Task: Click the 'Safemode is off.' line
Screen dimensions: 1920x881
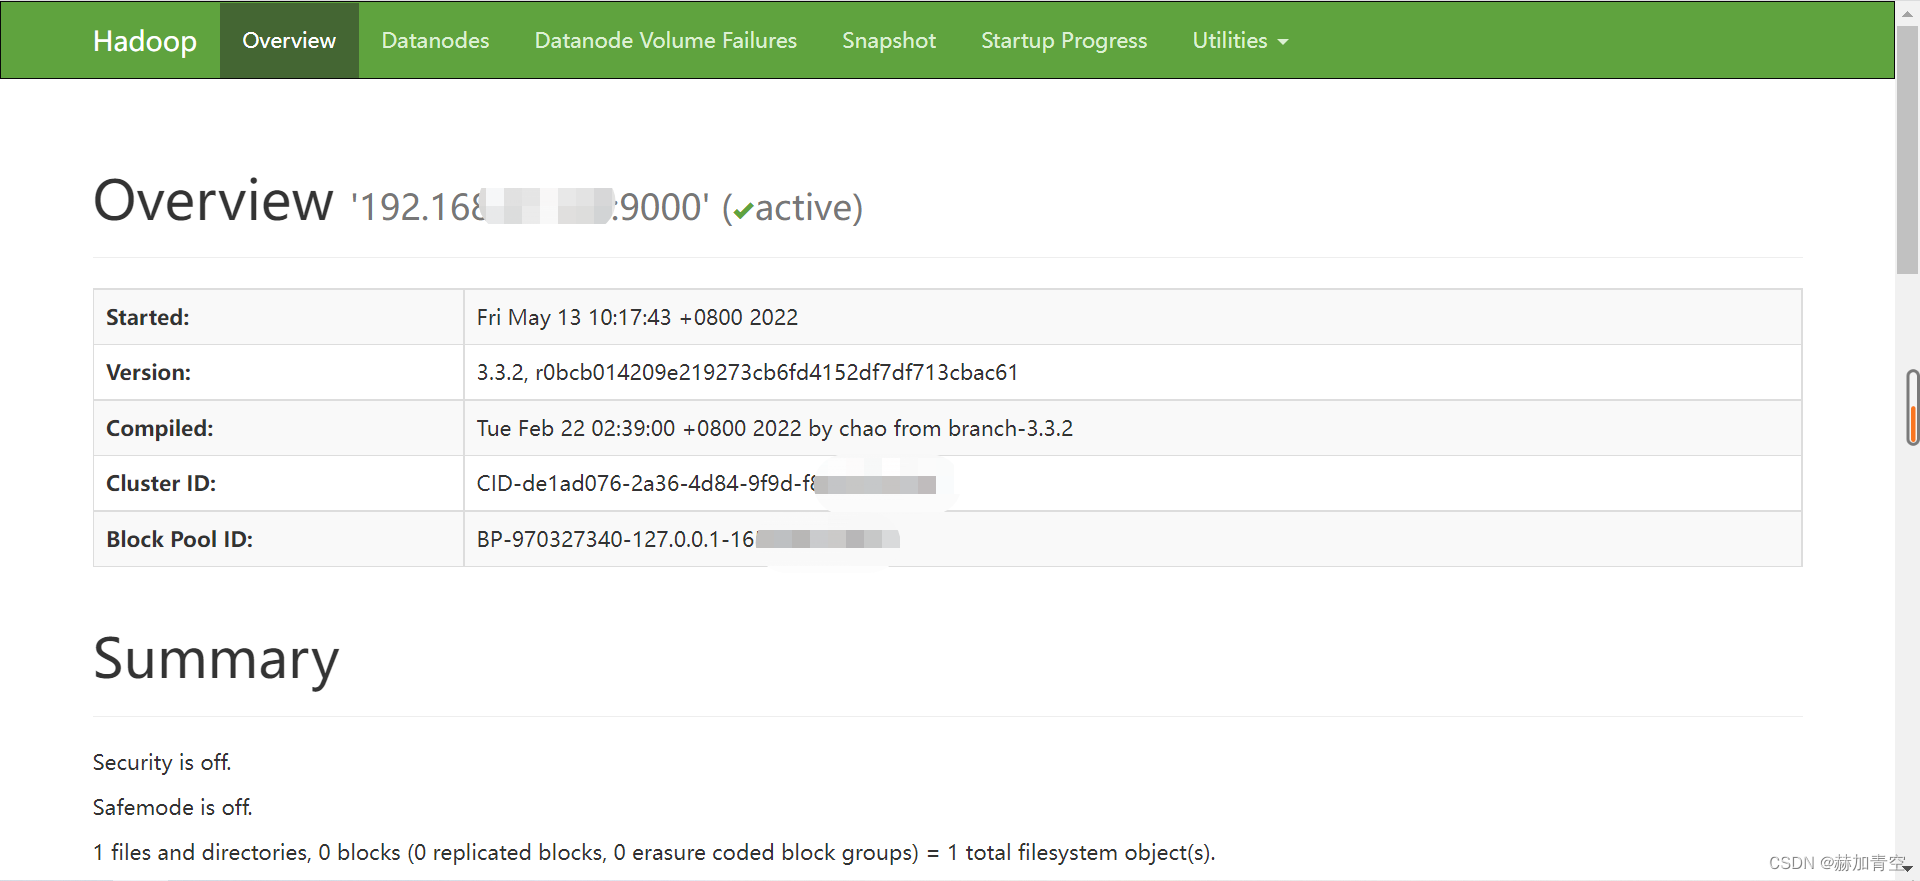Action: pos(172,807)
